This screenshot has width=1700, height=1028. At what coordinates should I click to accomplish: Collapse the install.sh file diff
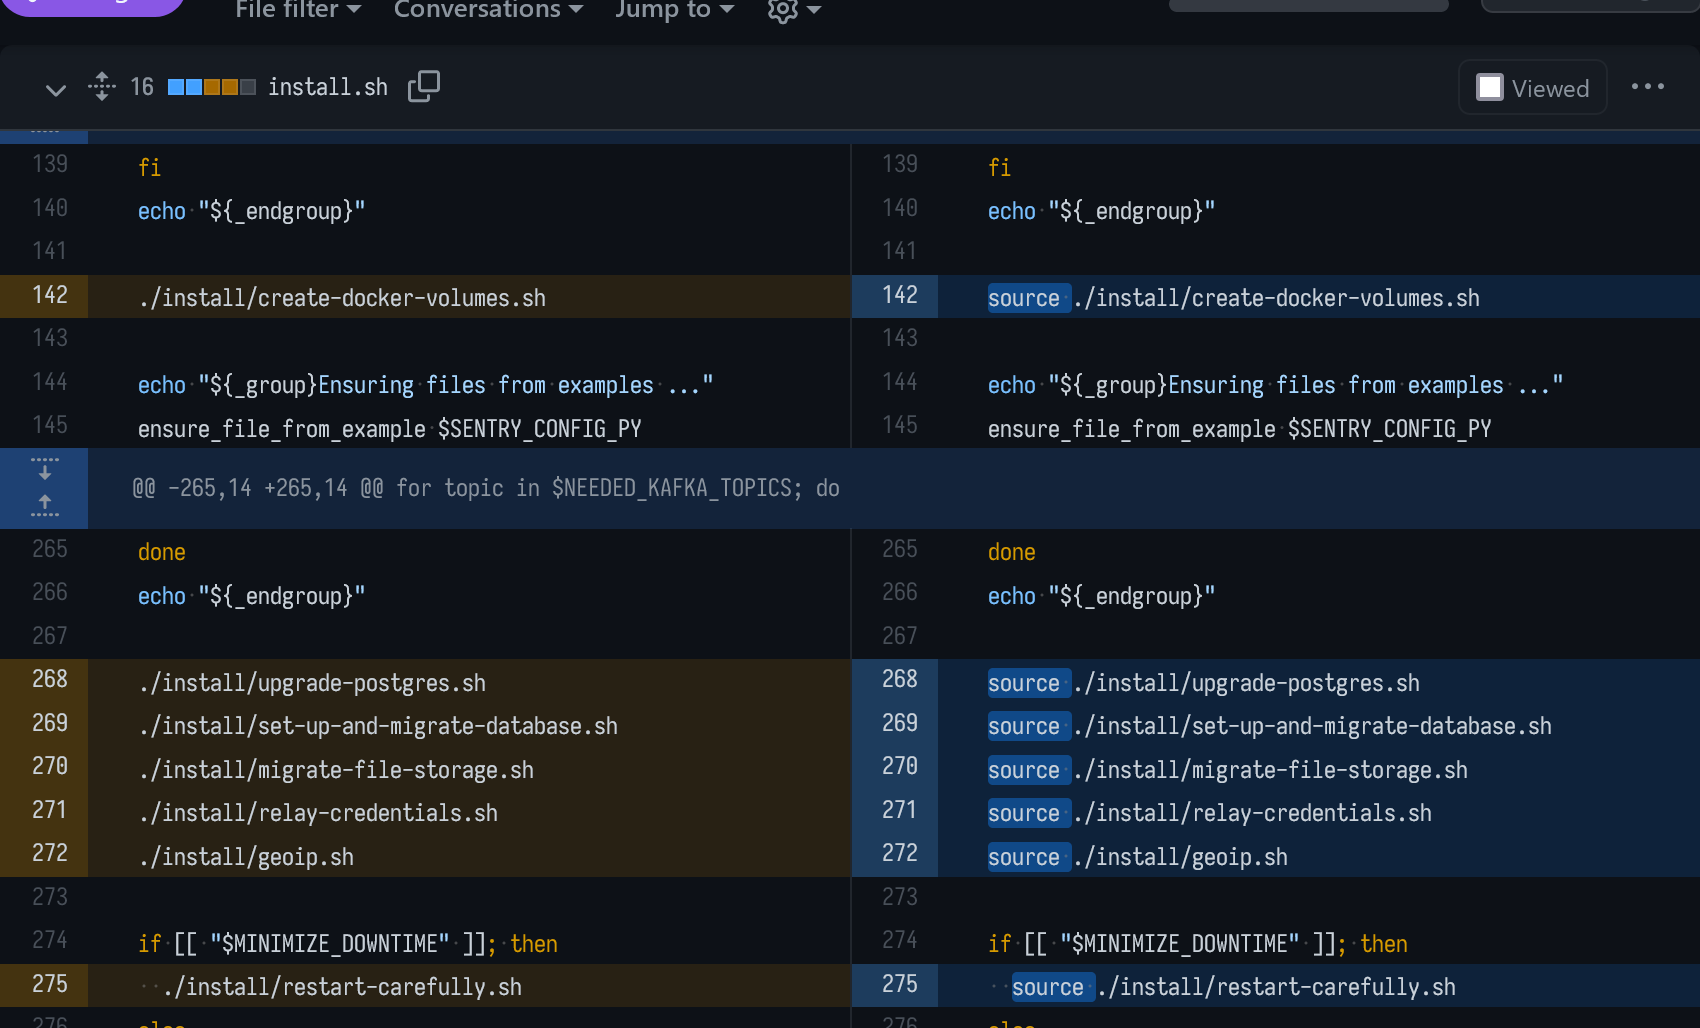pos(56,89)
